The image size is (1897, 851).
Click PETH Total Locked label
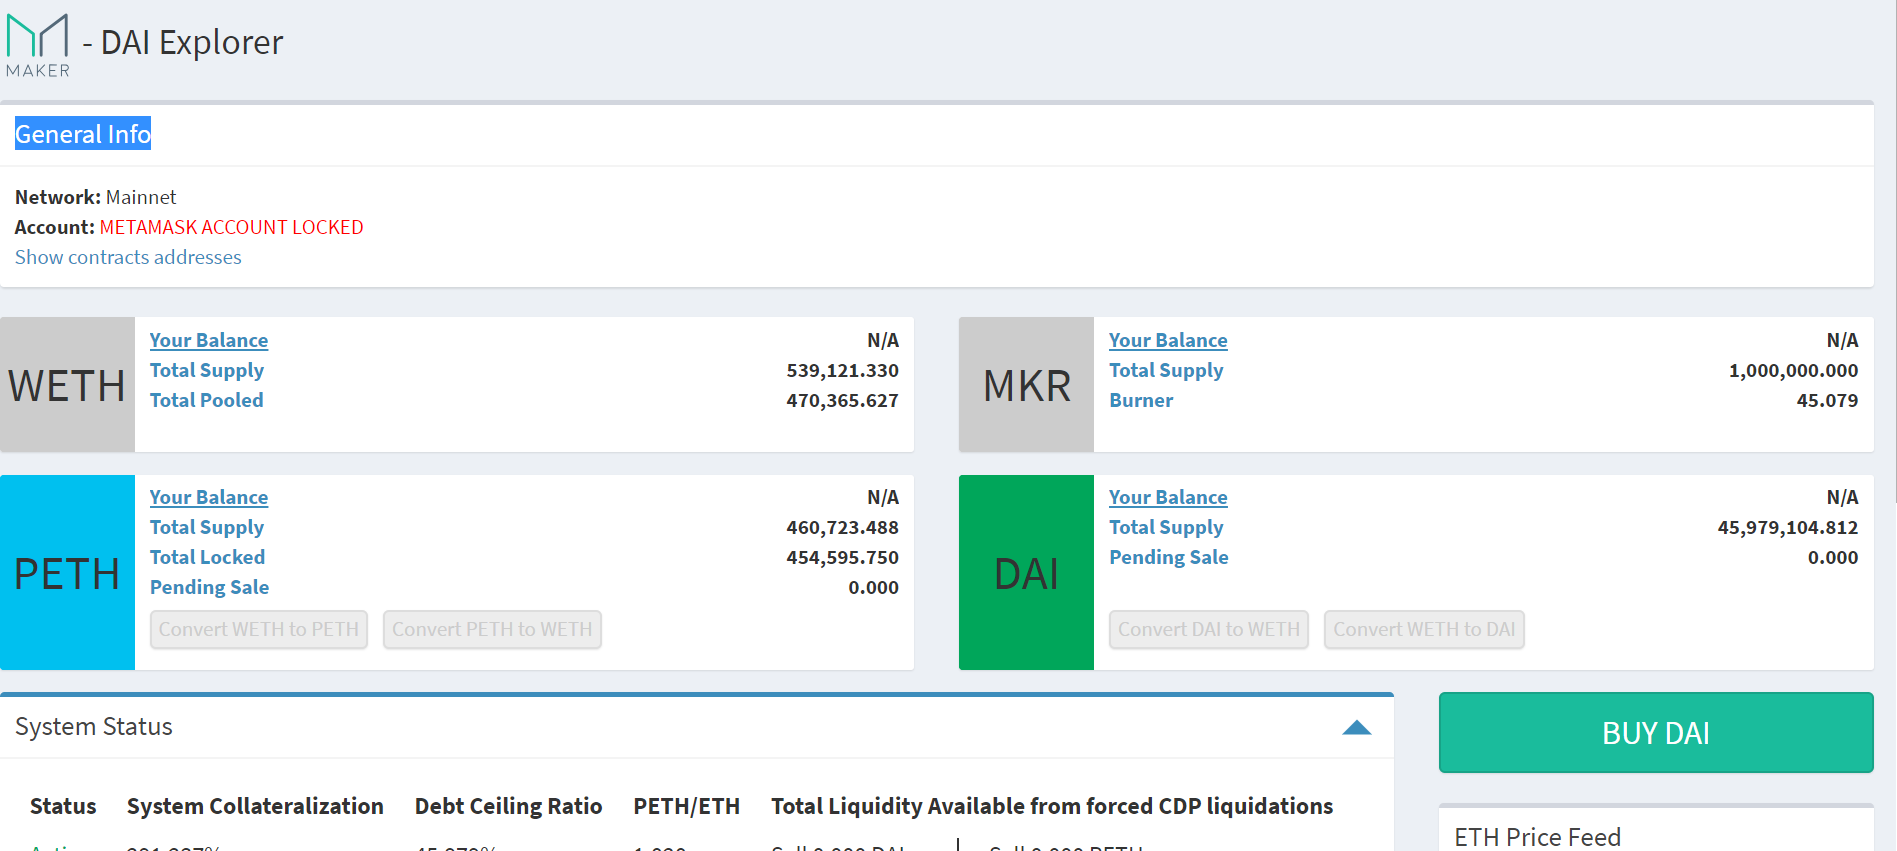pyautogui.click(x=208, y=557)
